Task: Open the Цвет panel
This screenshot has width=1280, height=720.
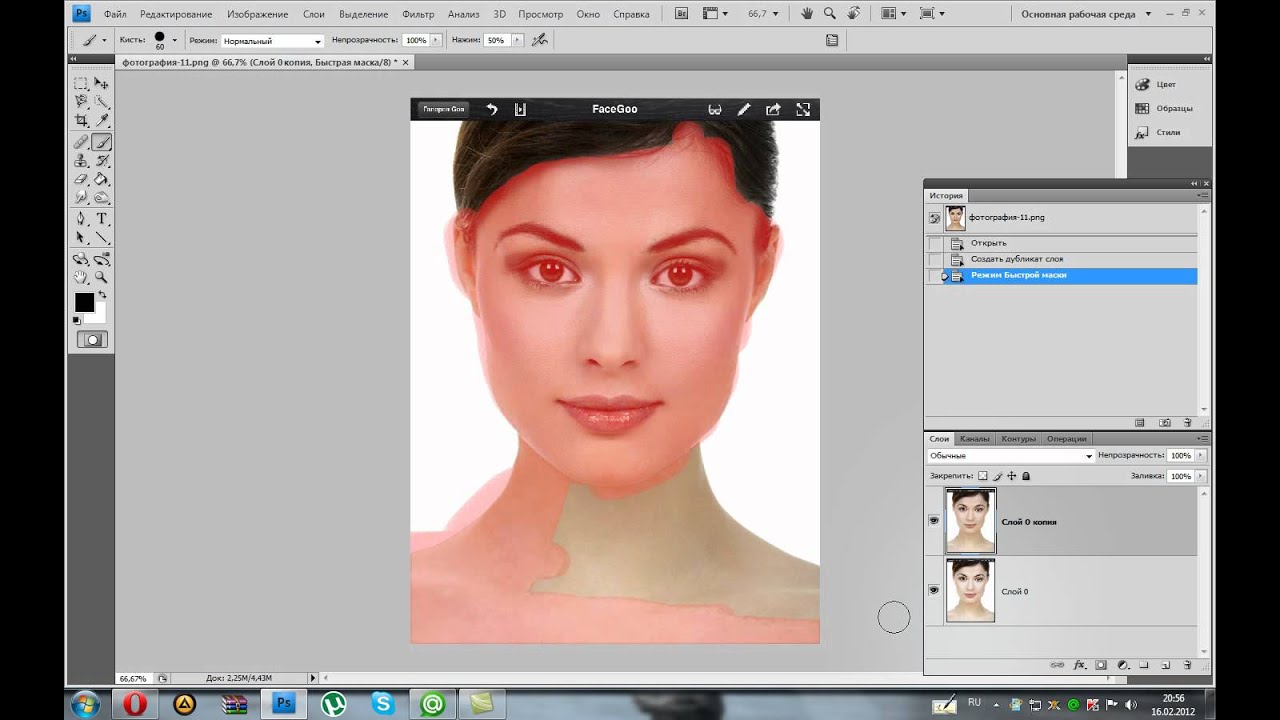Action: (x=1166, y=84)
